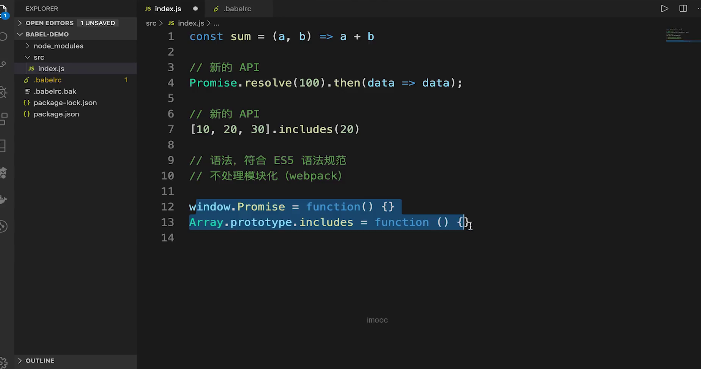The width and height of the screenshot is (701, 369).
Task: Click the .babelrc file icon in explorer
Action: coord(26,80)
